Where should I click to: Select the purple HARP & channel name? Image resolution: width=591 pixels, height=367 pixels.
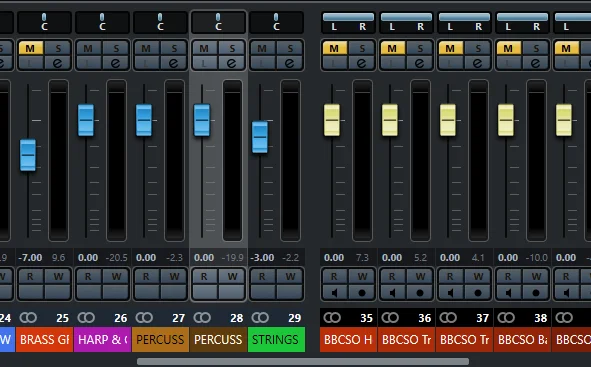(103, 339)
